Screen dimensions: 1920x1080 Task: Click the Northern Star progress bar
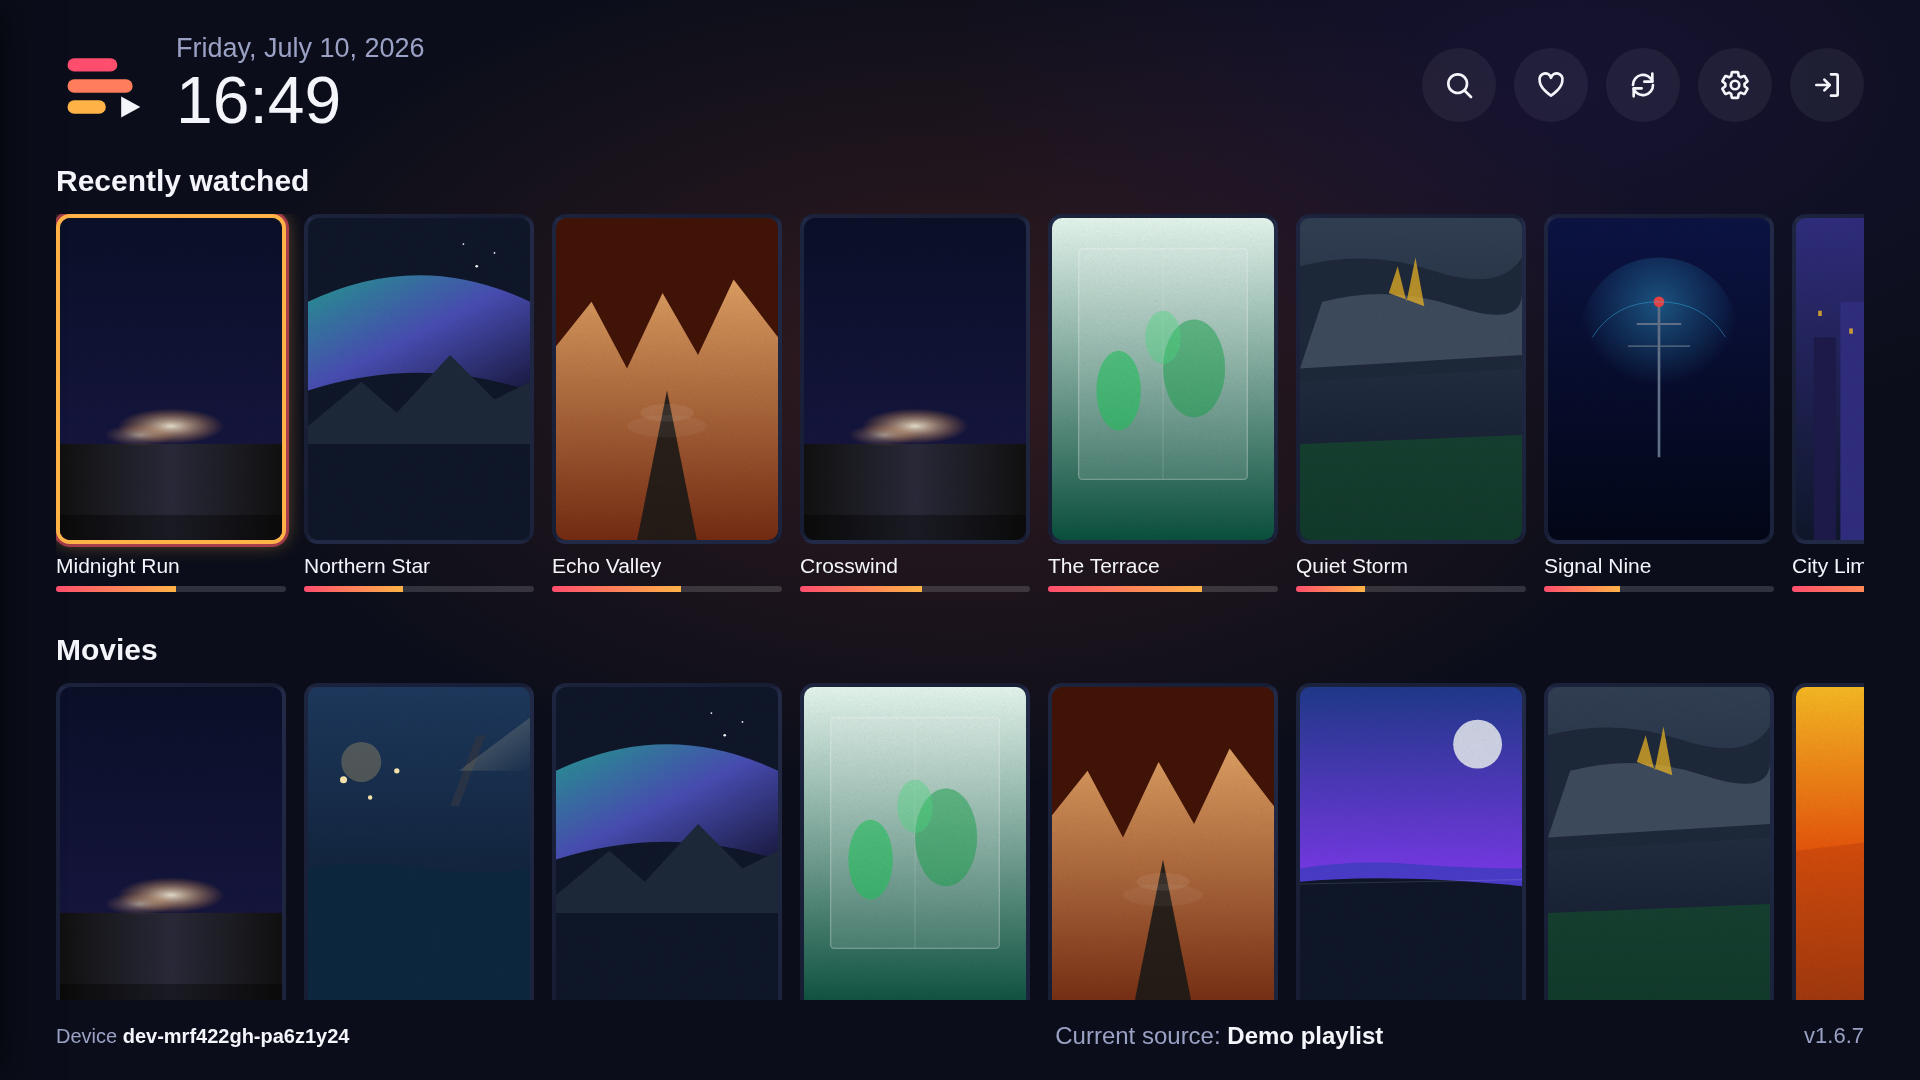click(419, 589)
